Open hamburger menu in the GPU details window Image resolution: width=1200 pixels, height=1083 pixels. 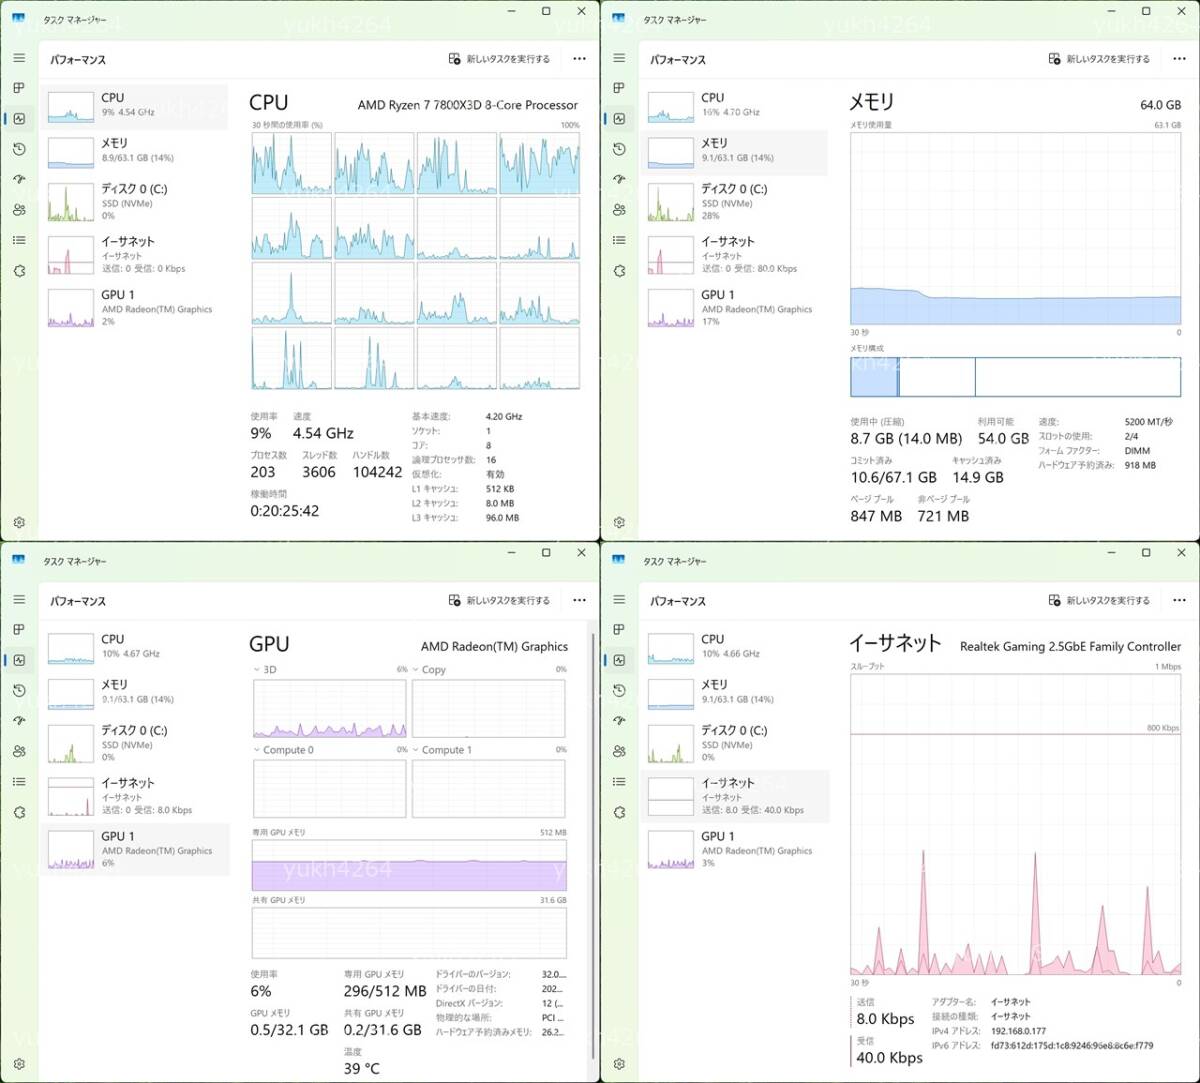pyautogui.click(x=19, y=599)
